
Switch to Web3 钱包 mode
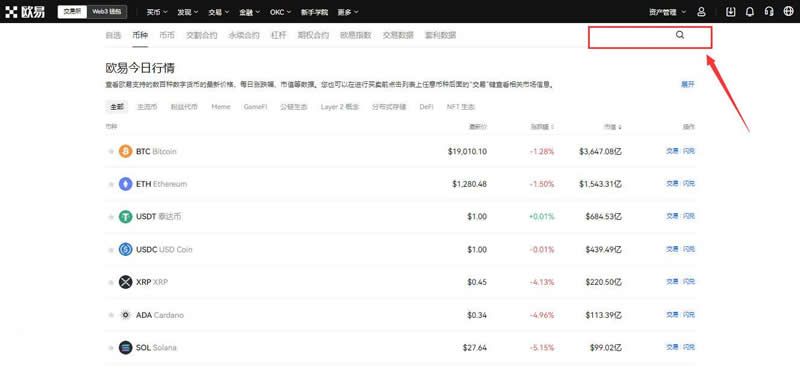107,12
